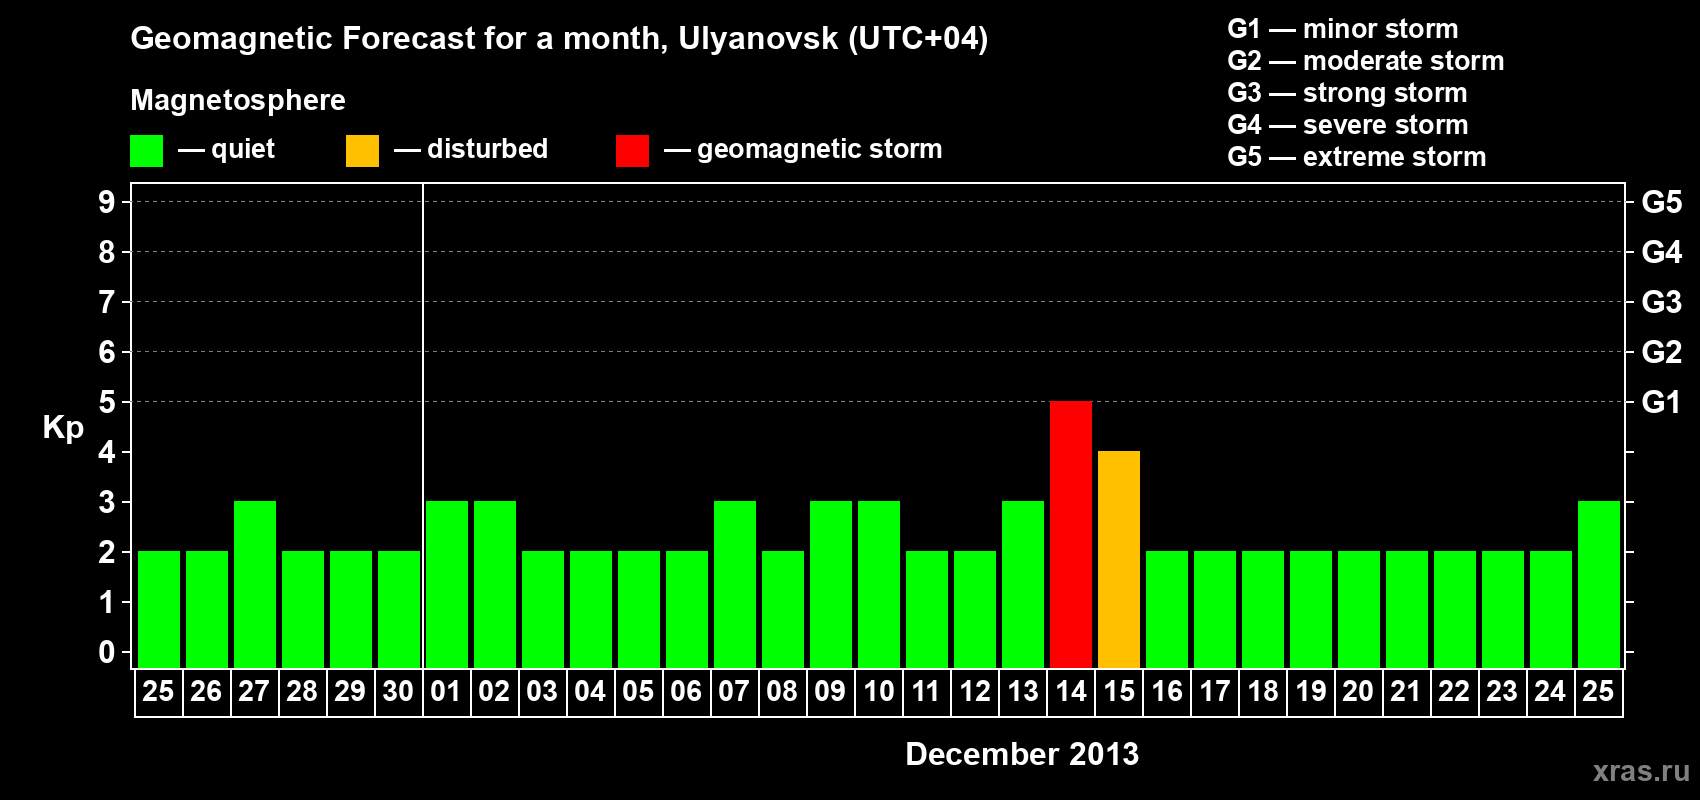Click the date label 01 on the axis
1700x800 pixels.
click(446, 692)
